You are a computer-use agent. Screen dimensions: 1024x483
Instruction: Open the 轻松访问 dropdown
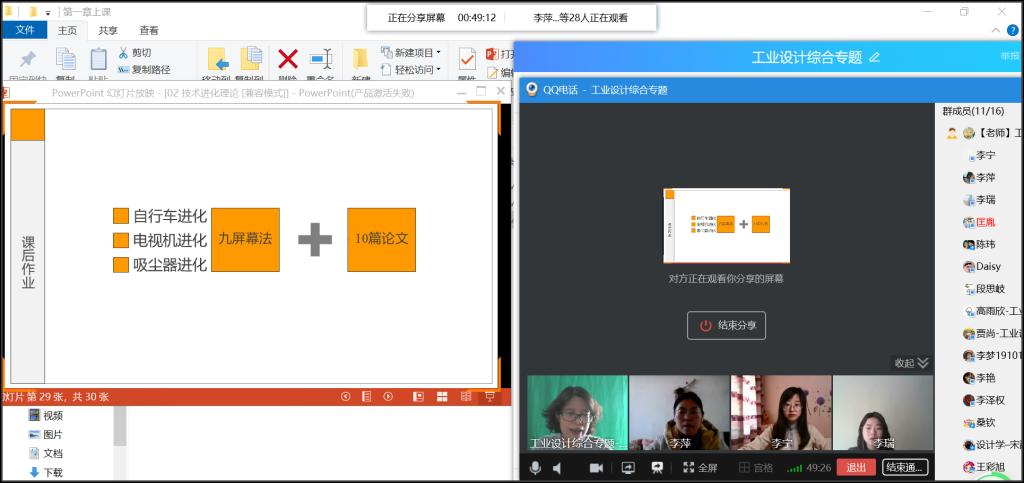(412, 70)
